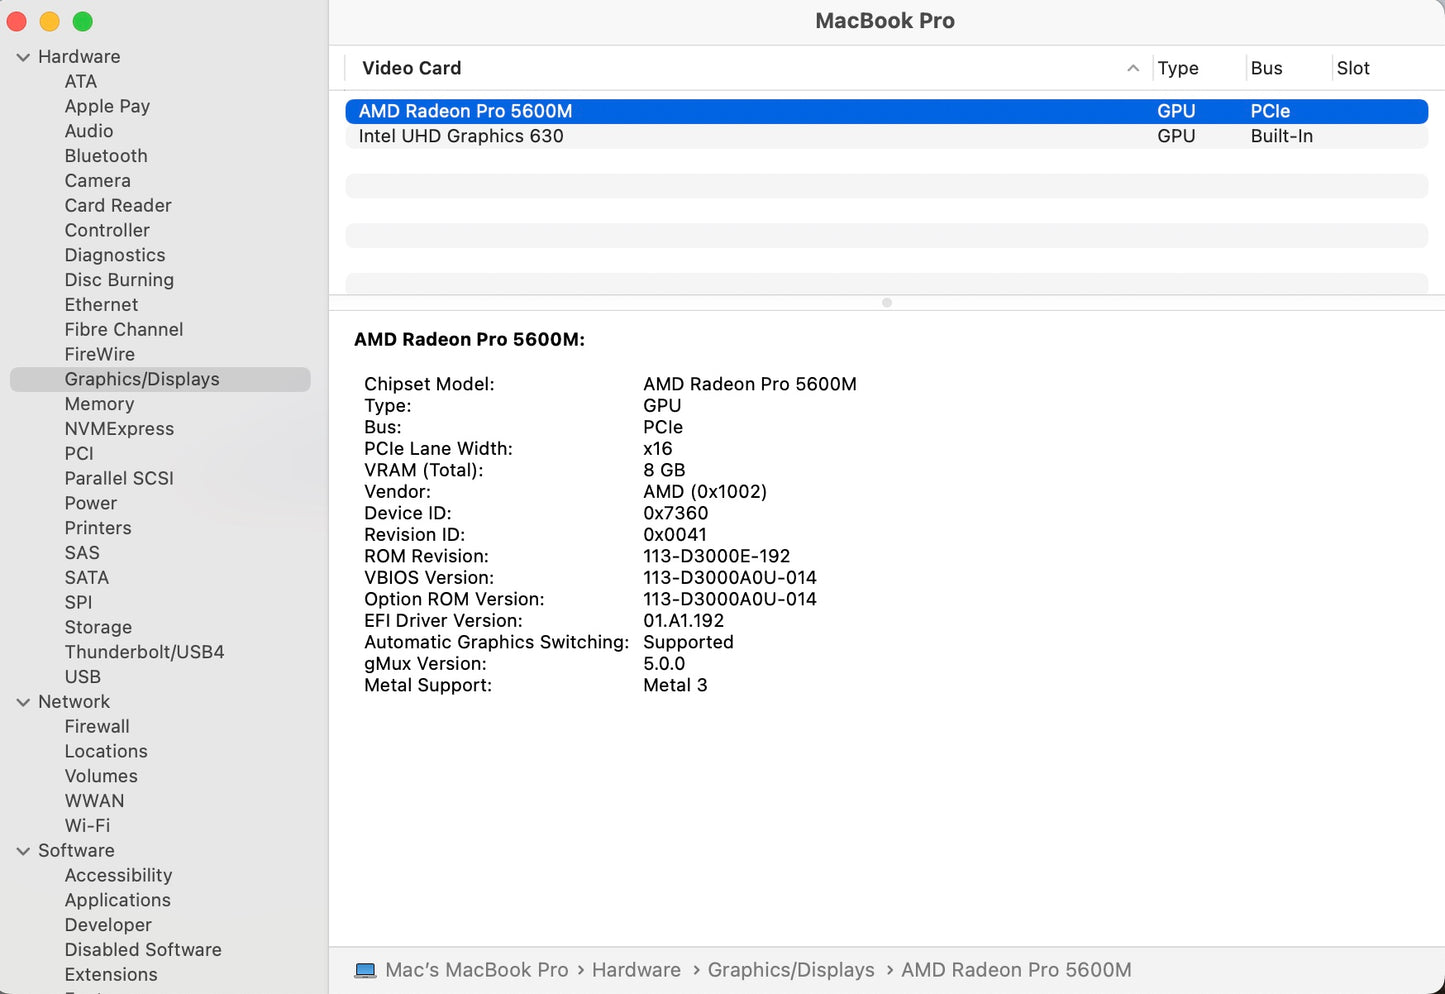
Task: Collapse the Network section in the sidebar
Action: 23,701
